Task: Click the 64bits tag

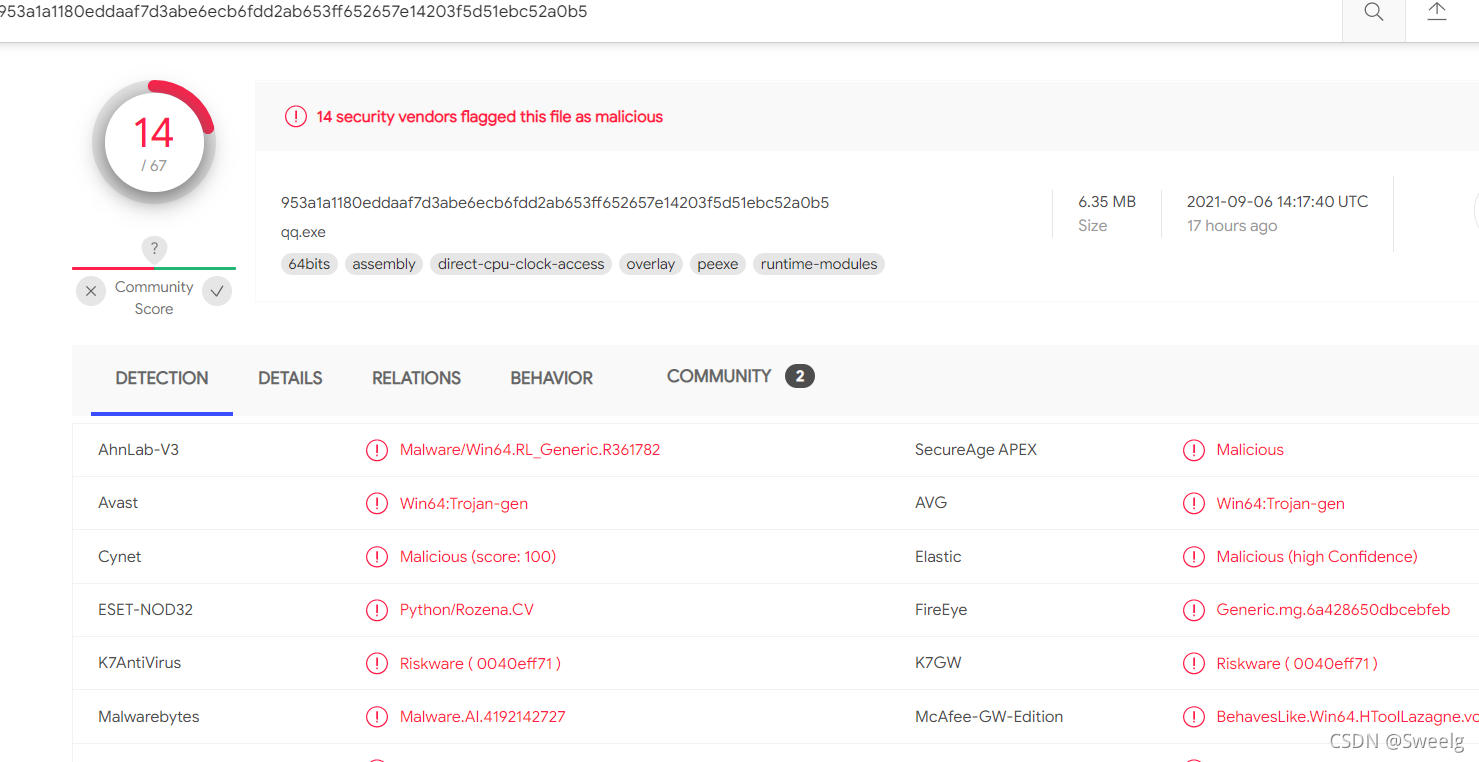Action: [309, 264]
